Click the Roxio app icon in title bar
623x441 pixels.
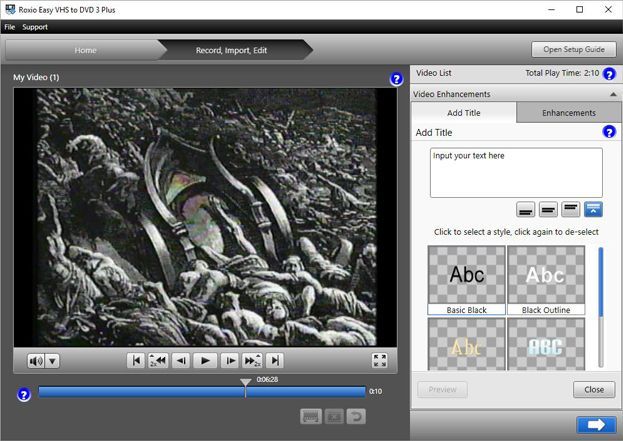tap(10, 9)
